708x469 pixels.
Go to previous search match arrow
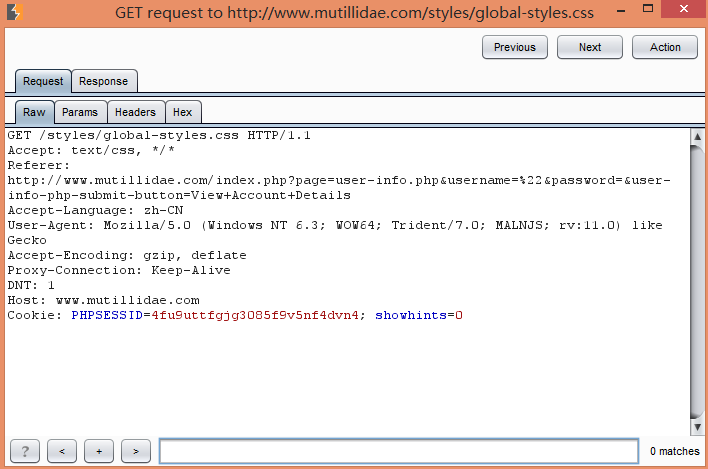[62, 451]
